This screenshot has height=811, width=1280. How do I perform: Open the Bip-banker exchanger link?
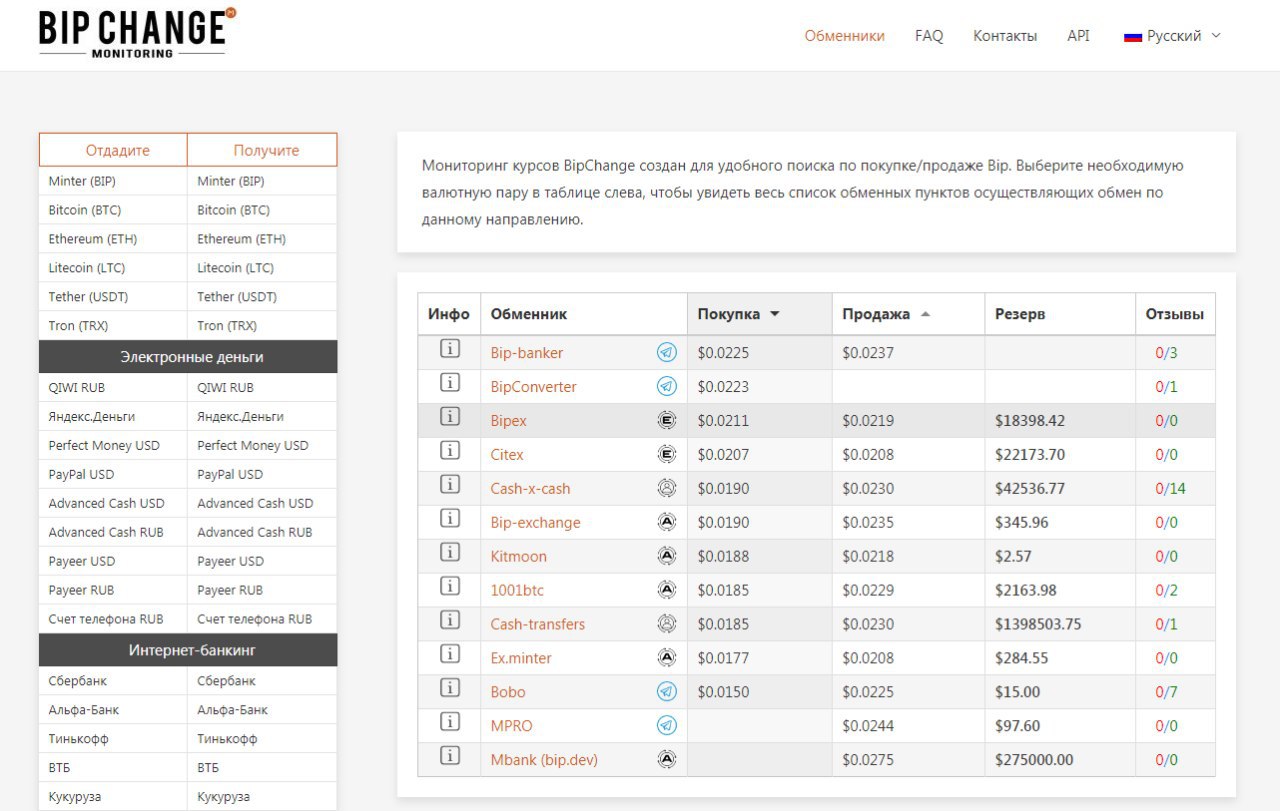pyautogui.click(x=527, y=352)
